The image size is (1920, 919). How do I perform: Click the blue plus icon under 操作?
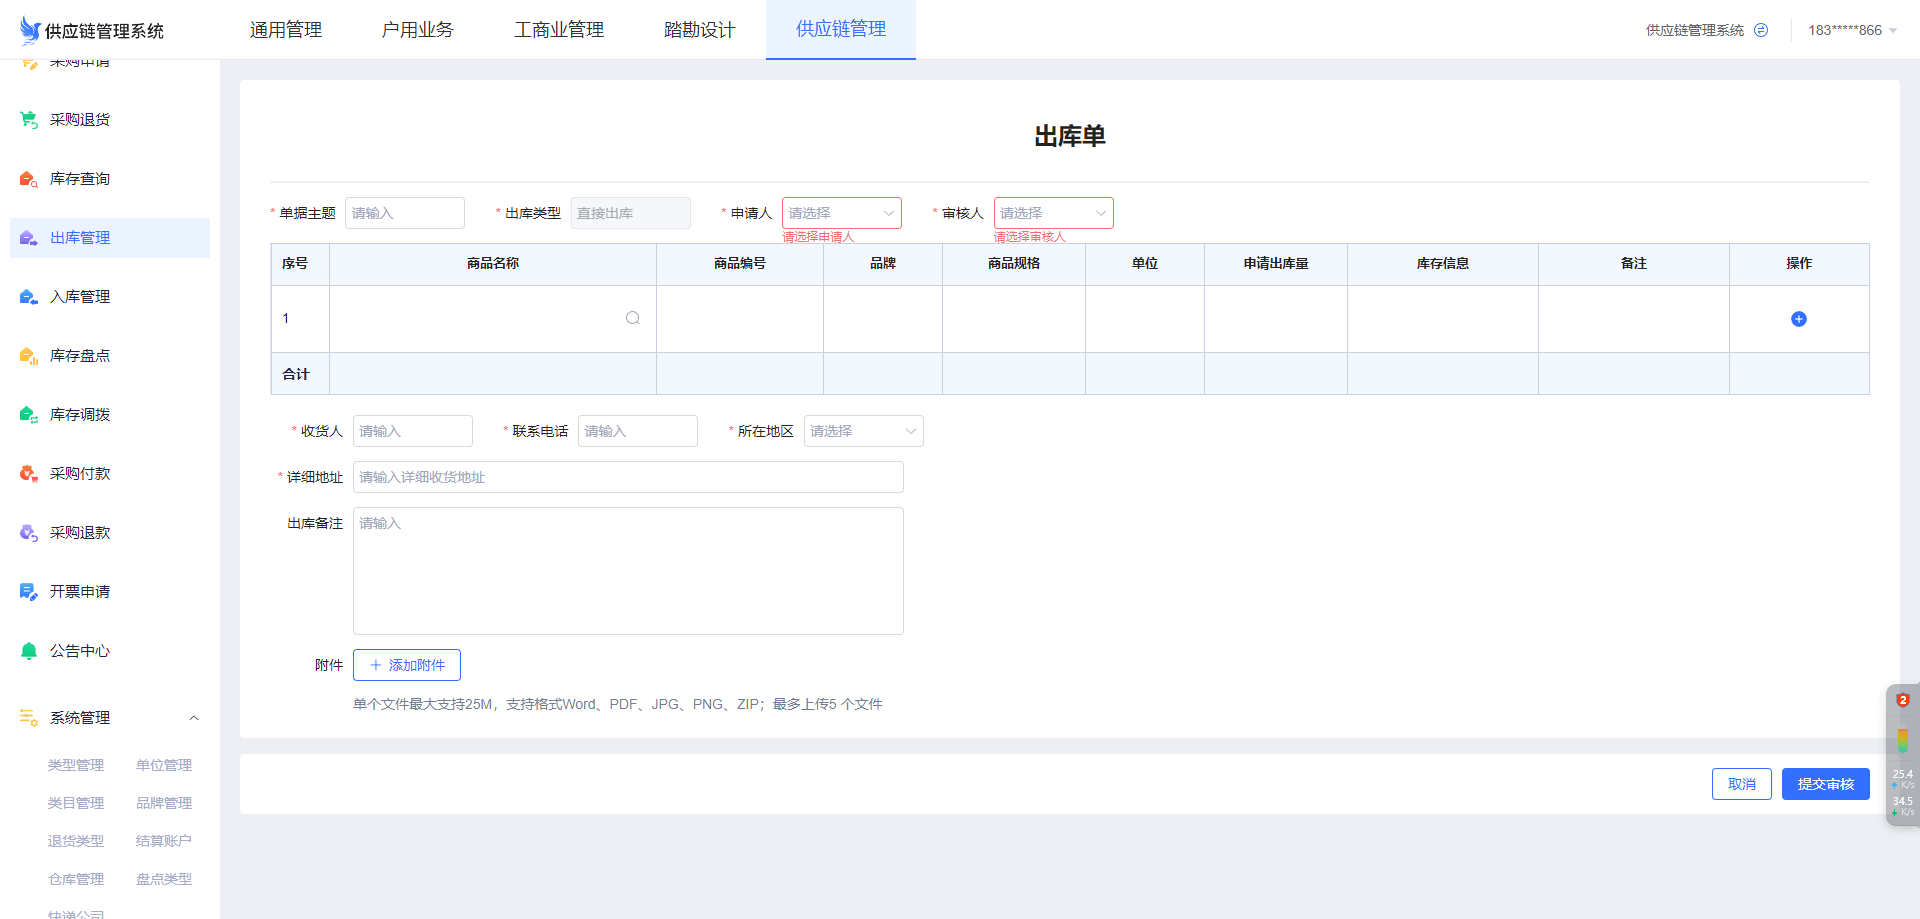click(x=1799, y=318)
